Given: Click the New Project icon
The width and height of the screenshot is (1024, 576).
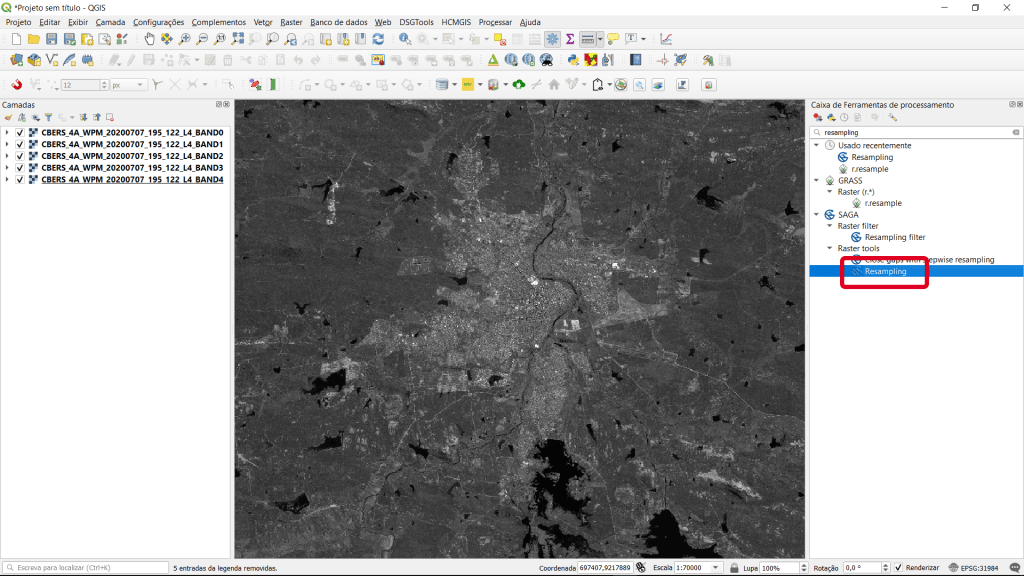Looking at the screenshot, I should point(16,39).
